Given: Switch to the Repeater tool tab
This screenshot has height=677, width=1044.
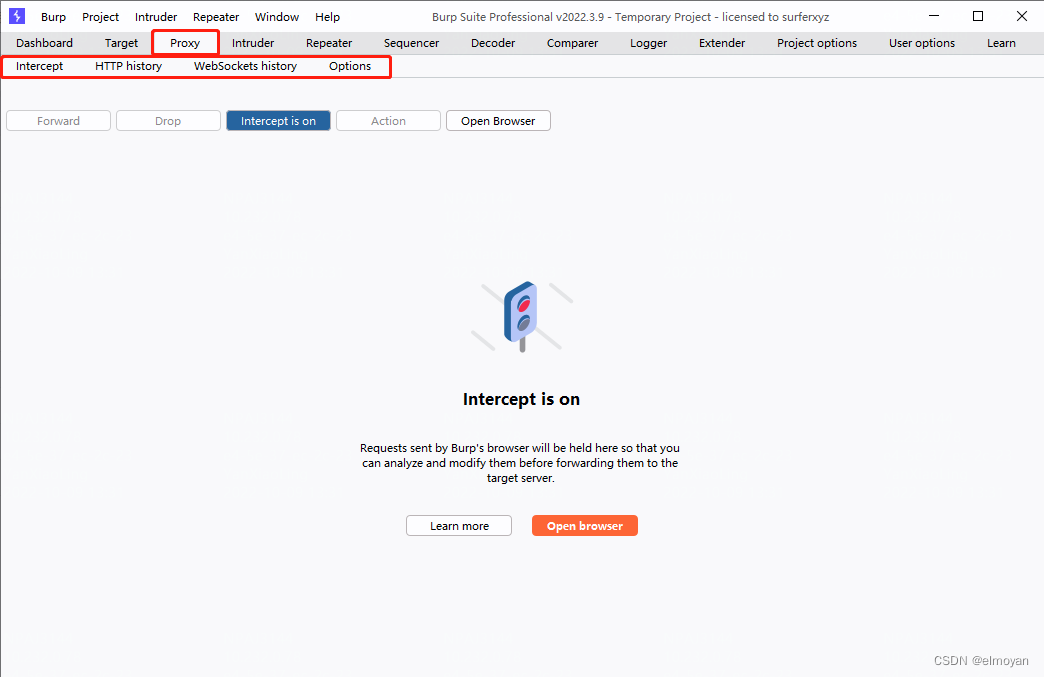Looking at the screenshot, I should [329, 43].
